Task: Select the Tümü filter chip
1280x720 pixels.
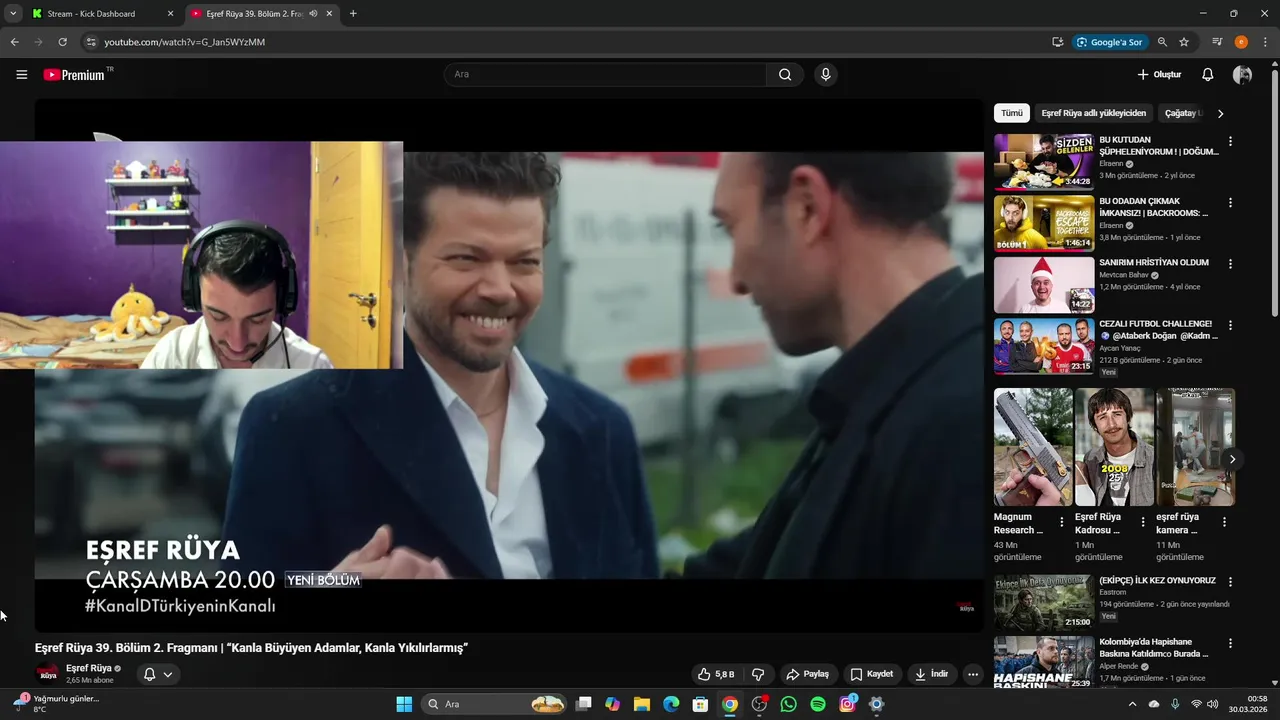Action: pos(1012,113)
